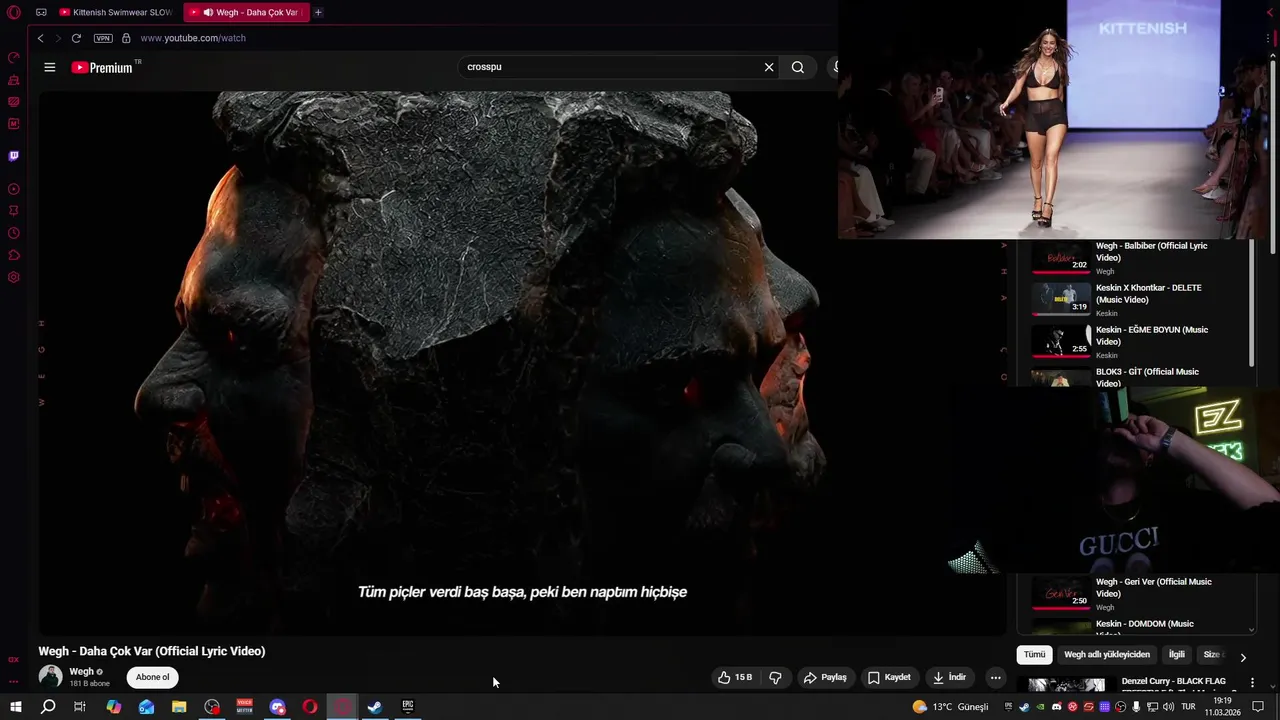Play Keskin - EĞME BOYUN thumbnail

1061,341
